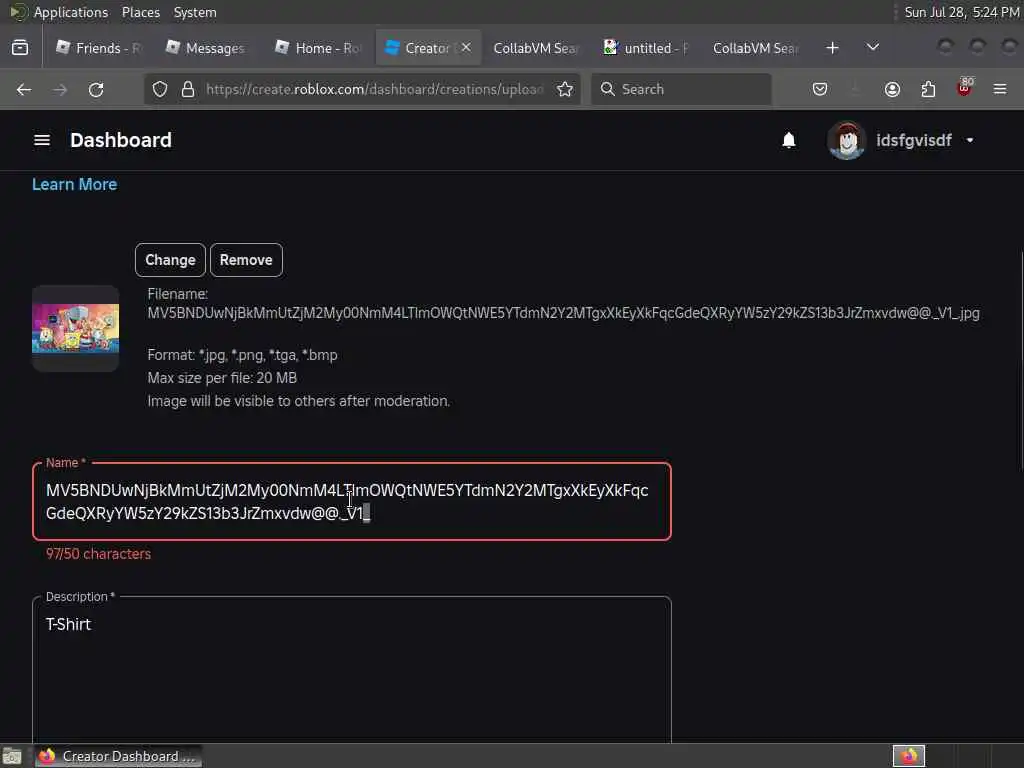Open the Firefox application menu icon
Screen dimensions: 1024x768
click(x=1000, y=89)
